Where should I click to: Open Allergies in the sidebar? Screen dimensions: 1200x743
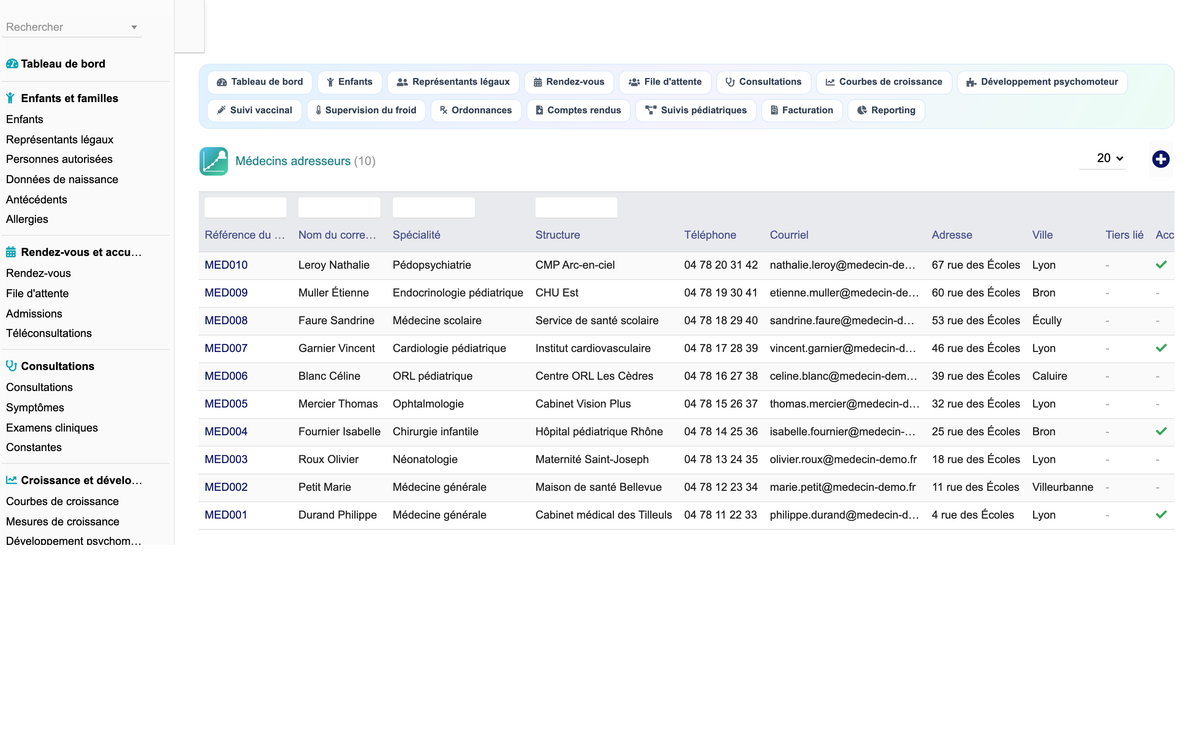point(27,219)
